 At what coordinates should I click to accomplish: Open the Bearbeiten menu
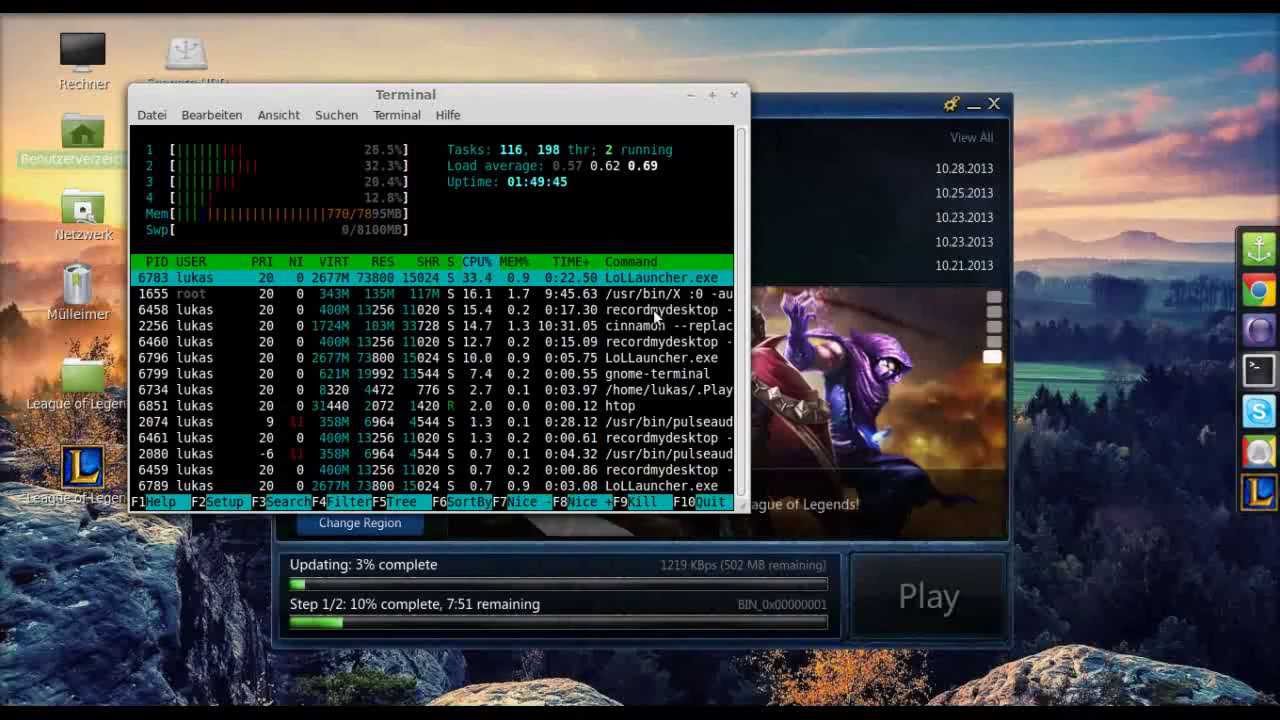point(211,115)
